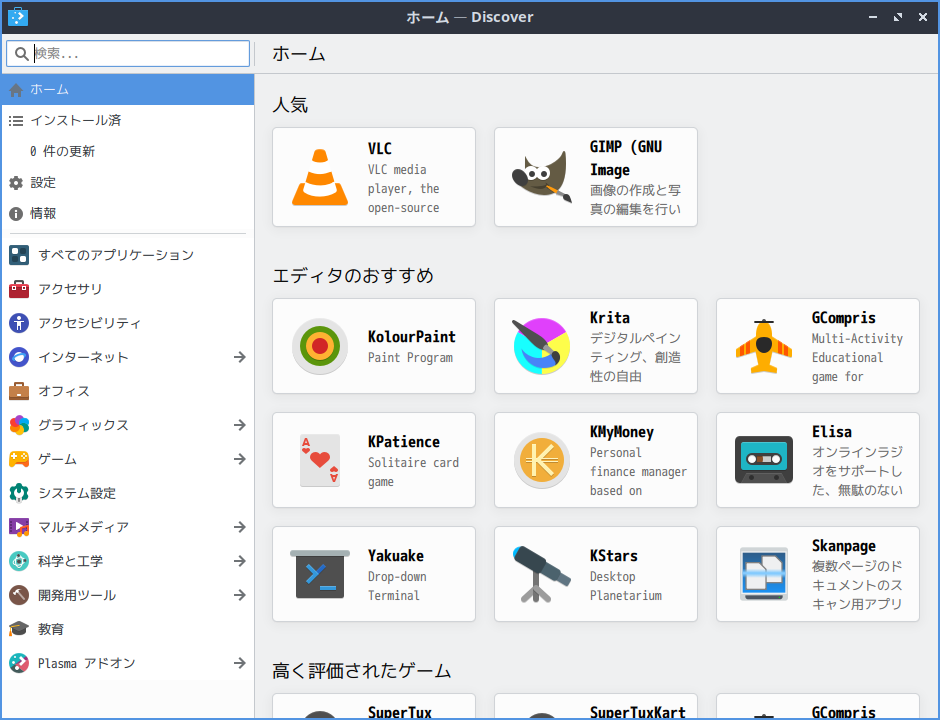940x720 pixels.
Task: Expand インターネット subcategories arrow
Action: coord(240,357)
